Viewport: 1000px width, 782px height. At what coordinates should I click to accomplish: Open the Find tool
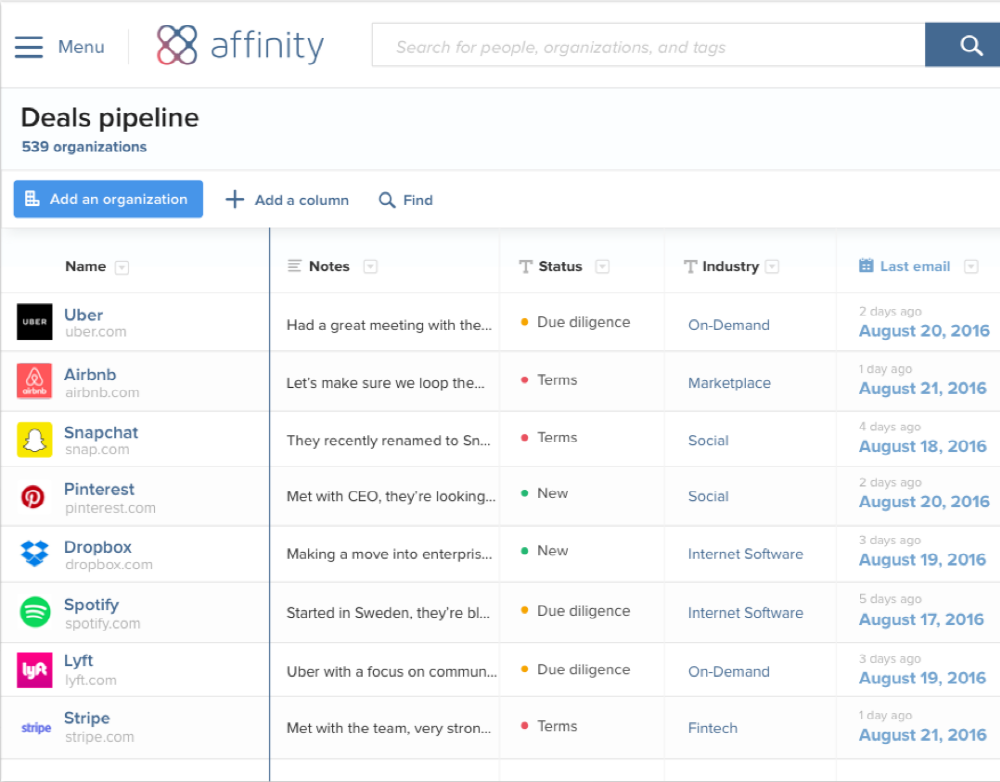click(x=406, y=200)
